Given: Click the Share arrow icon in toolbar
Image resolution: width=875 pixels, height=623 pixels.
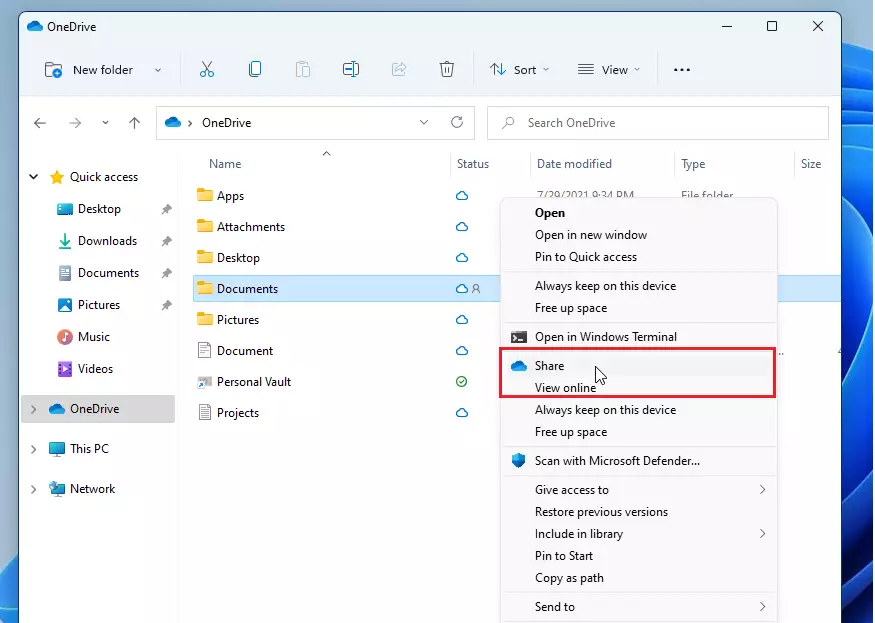Looking at the screenshot, I should point(398,69).
